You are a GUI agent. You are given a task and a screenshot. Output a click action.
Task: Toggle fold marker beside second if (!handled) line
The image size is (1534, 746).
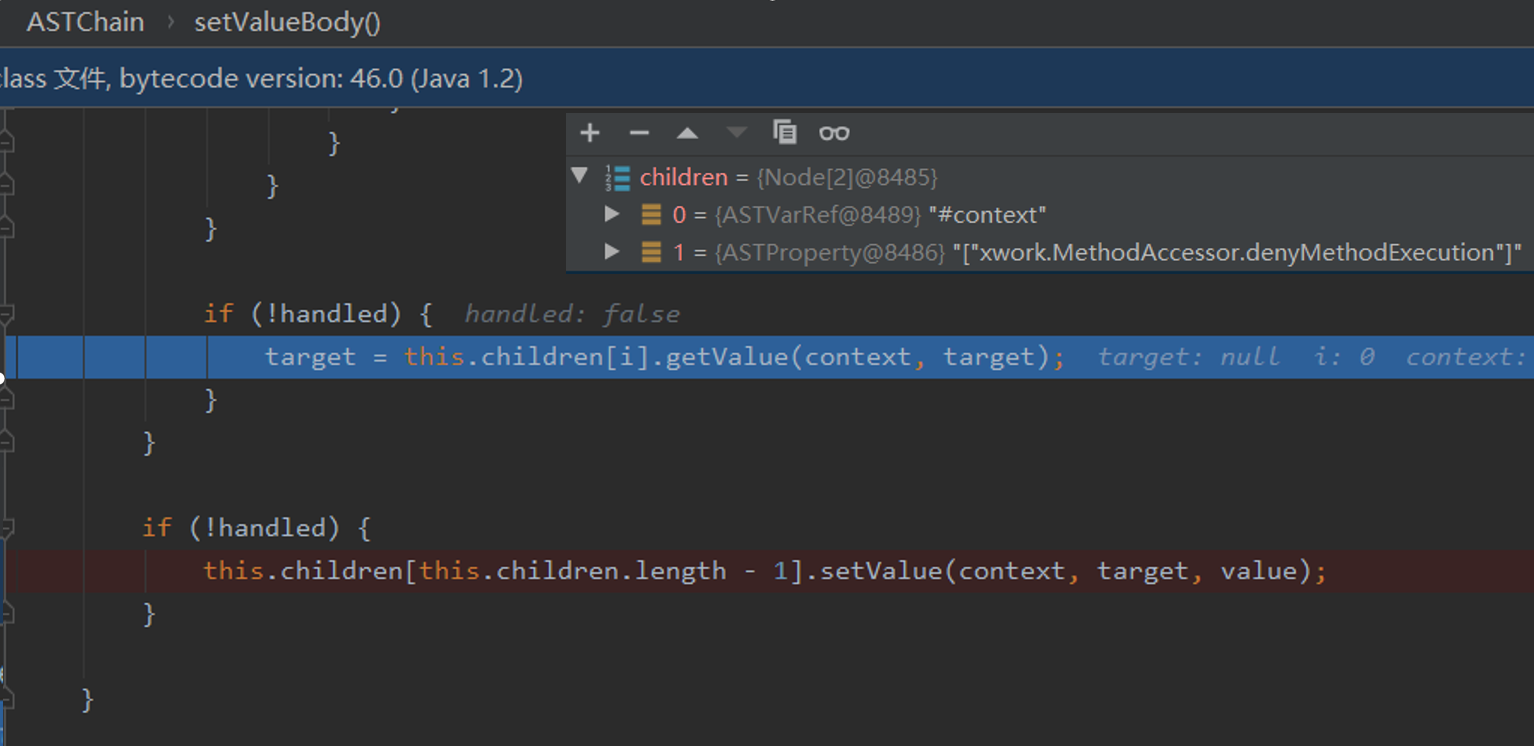(6, 528)
